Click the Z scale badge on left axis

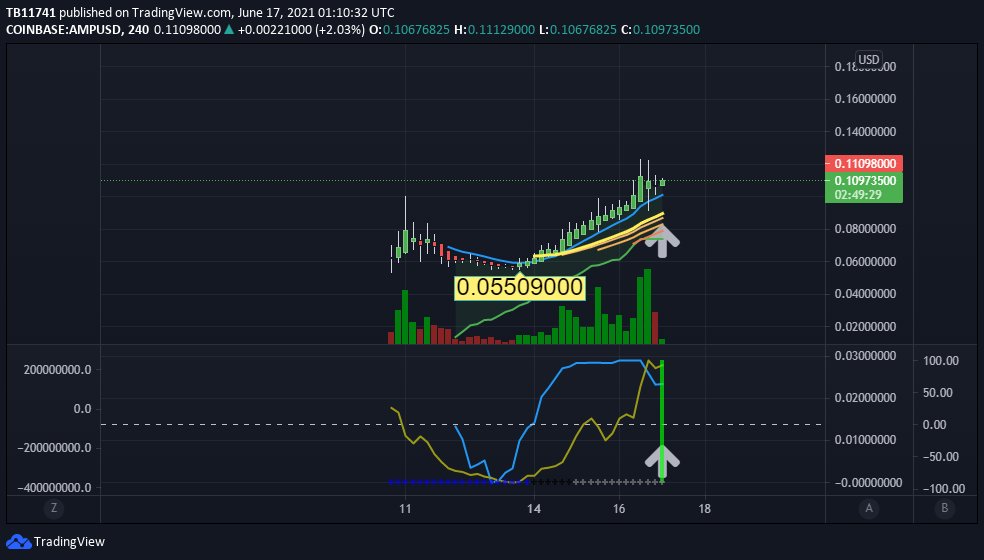54,508
